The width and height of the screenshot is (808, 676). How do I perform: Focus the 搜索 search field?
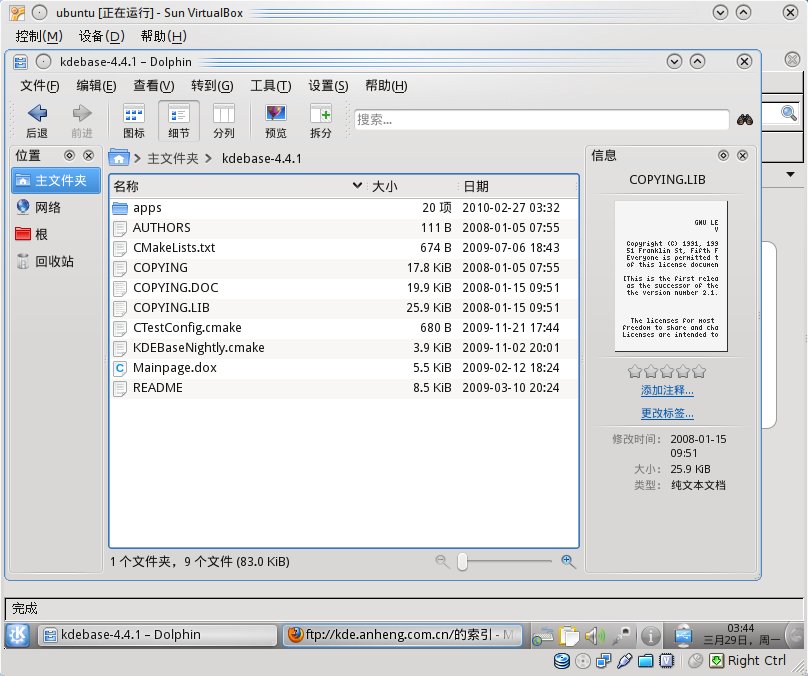[x=542, y=120]
